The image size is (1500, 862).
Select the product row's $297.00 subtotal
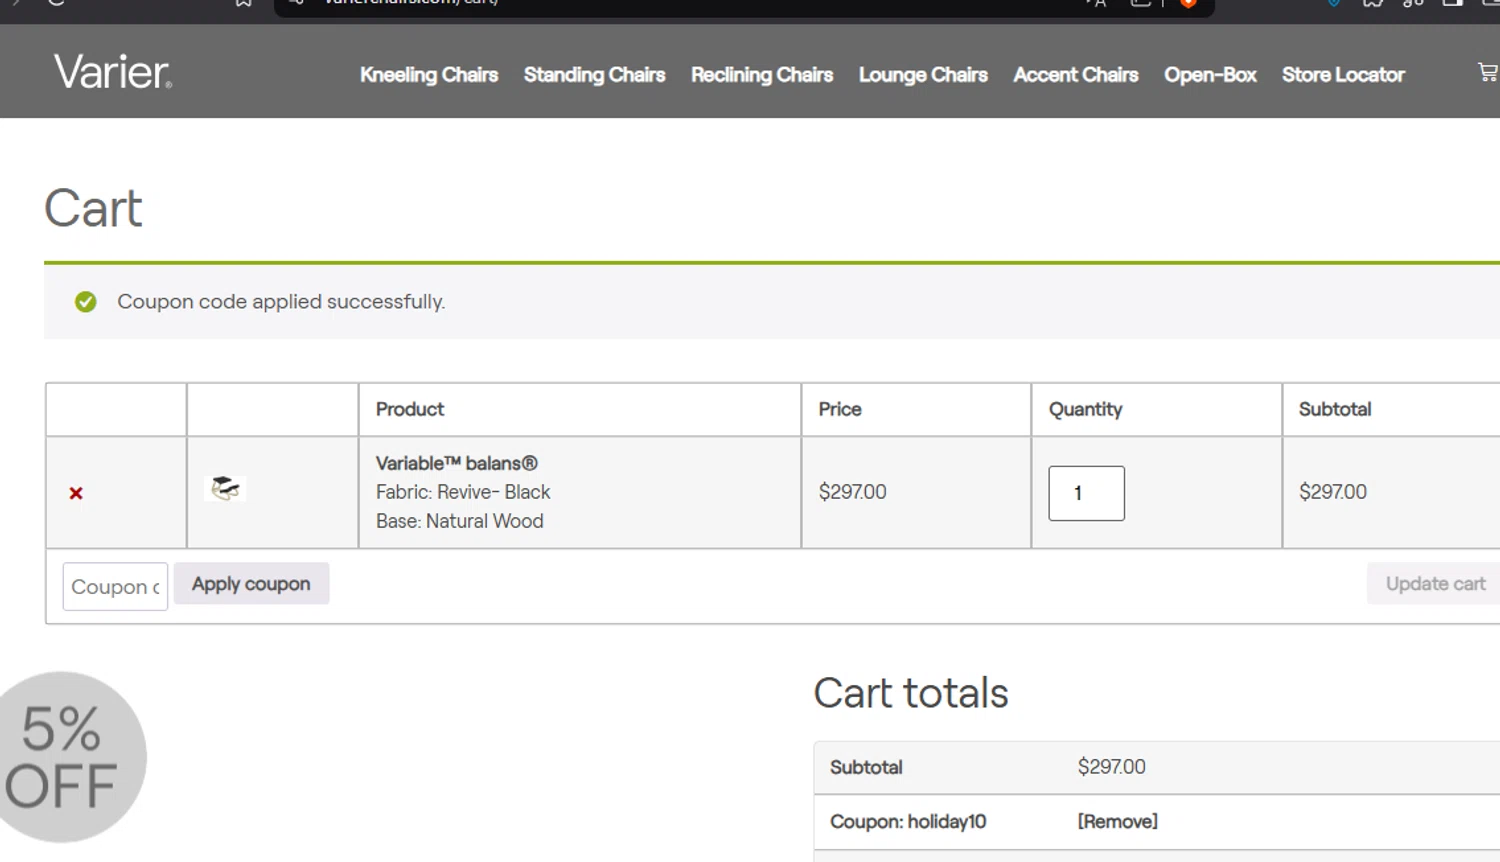click(x=1333, y=492)
